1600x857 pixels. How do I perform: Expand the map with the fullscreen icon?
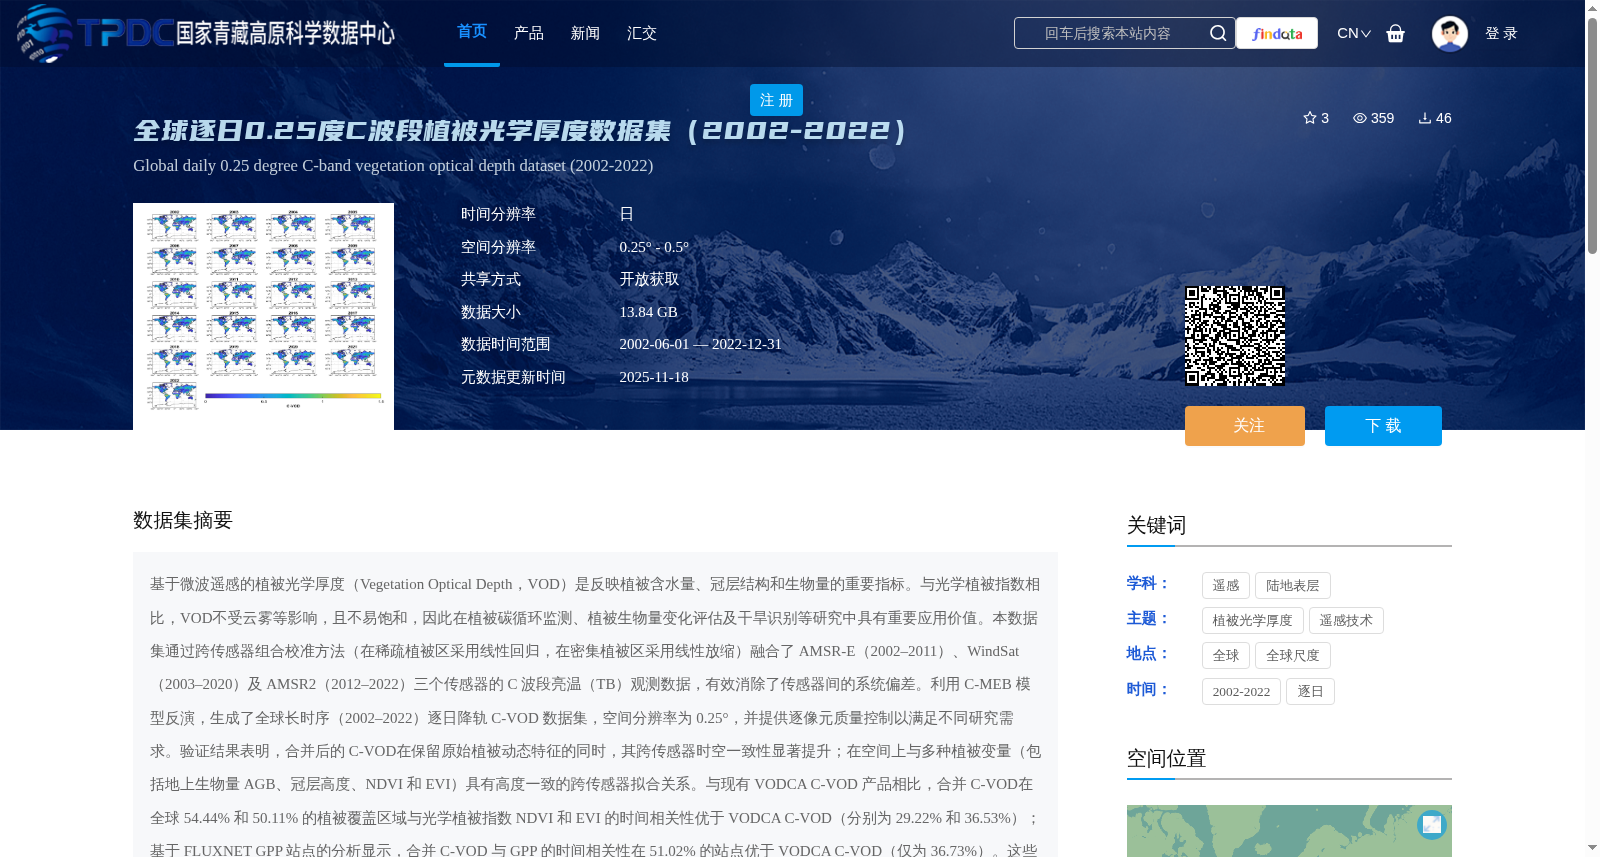[1432, 824]
